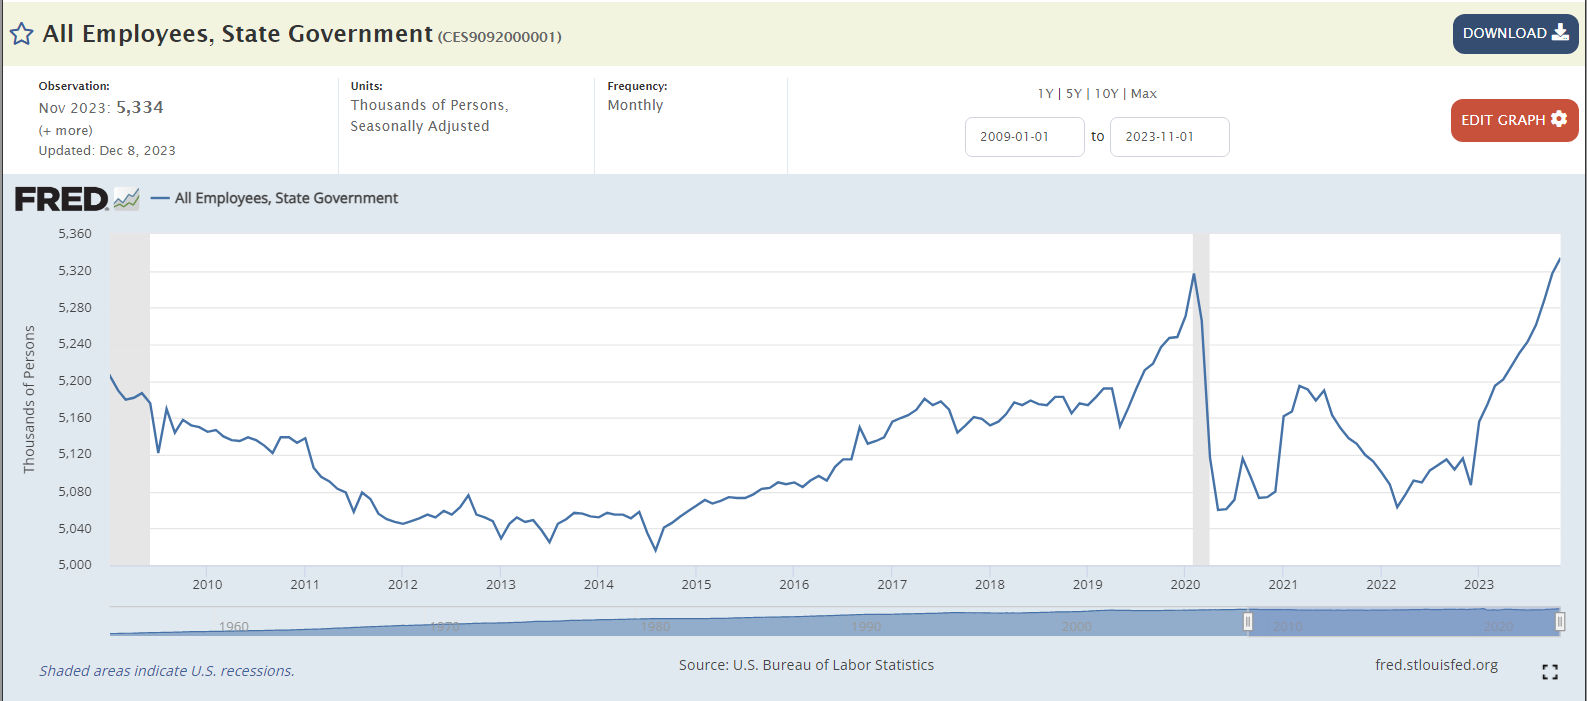This screenshot has width=1587, height=701.
Task: Click the Nov 2023 observation date
Action: [x=73, y=108]
